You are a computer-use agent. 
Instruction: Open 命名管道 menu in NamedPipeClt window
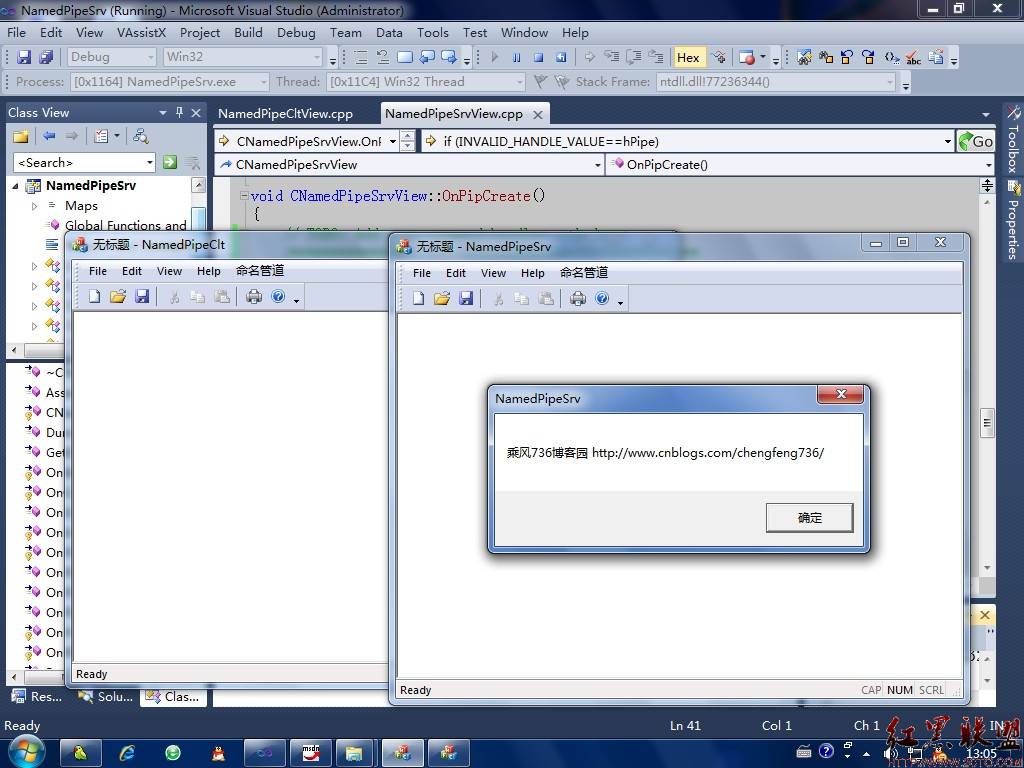click(260, 270)
